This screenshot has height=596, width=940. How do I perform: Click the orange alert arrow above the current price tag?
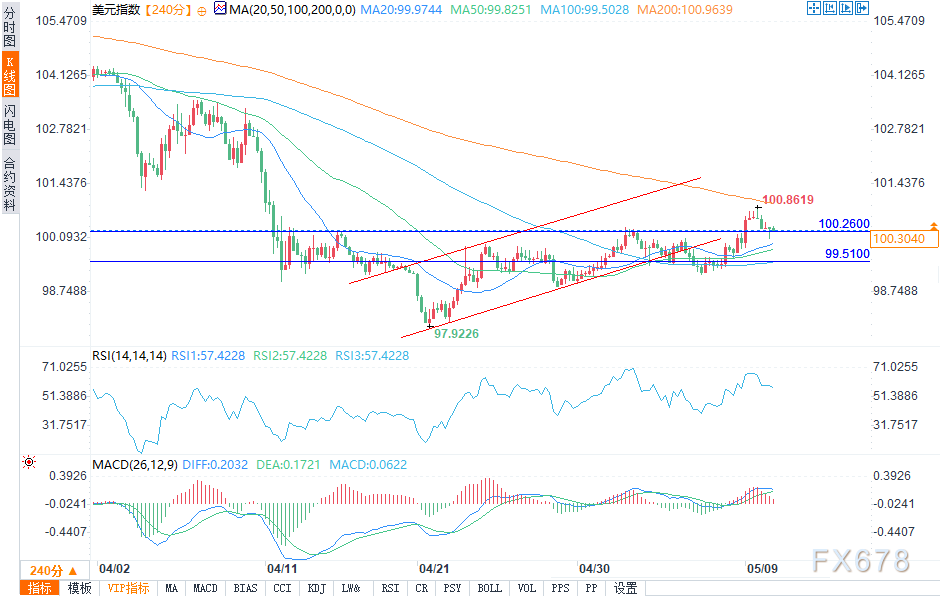click(933, 226)
